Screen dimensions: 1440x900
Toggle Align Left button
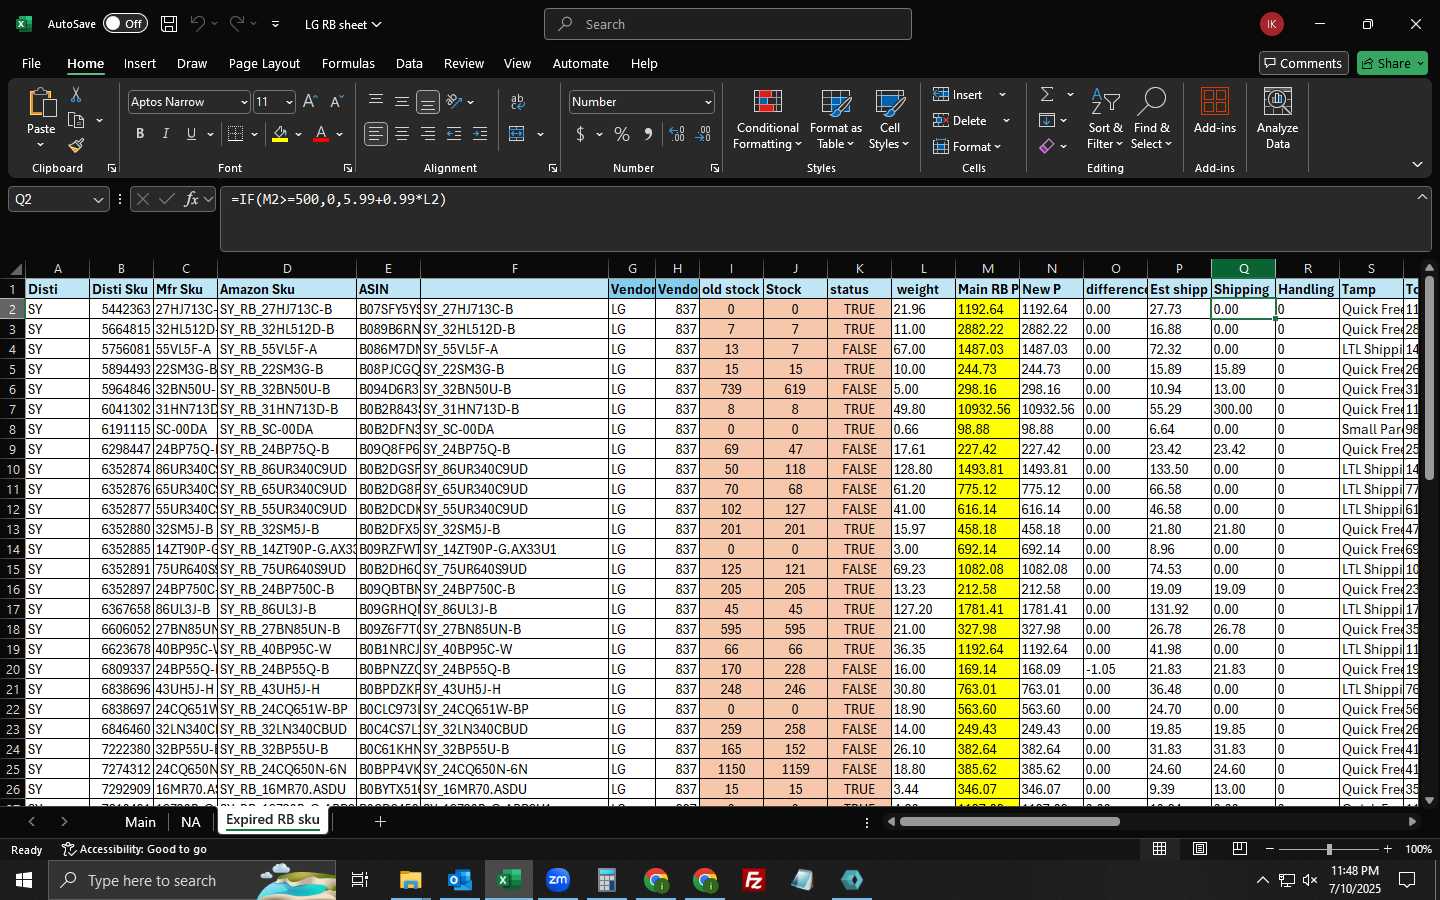point(376,134)
